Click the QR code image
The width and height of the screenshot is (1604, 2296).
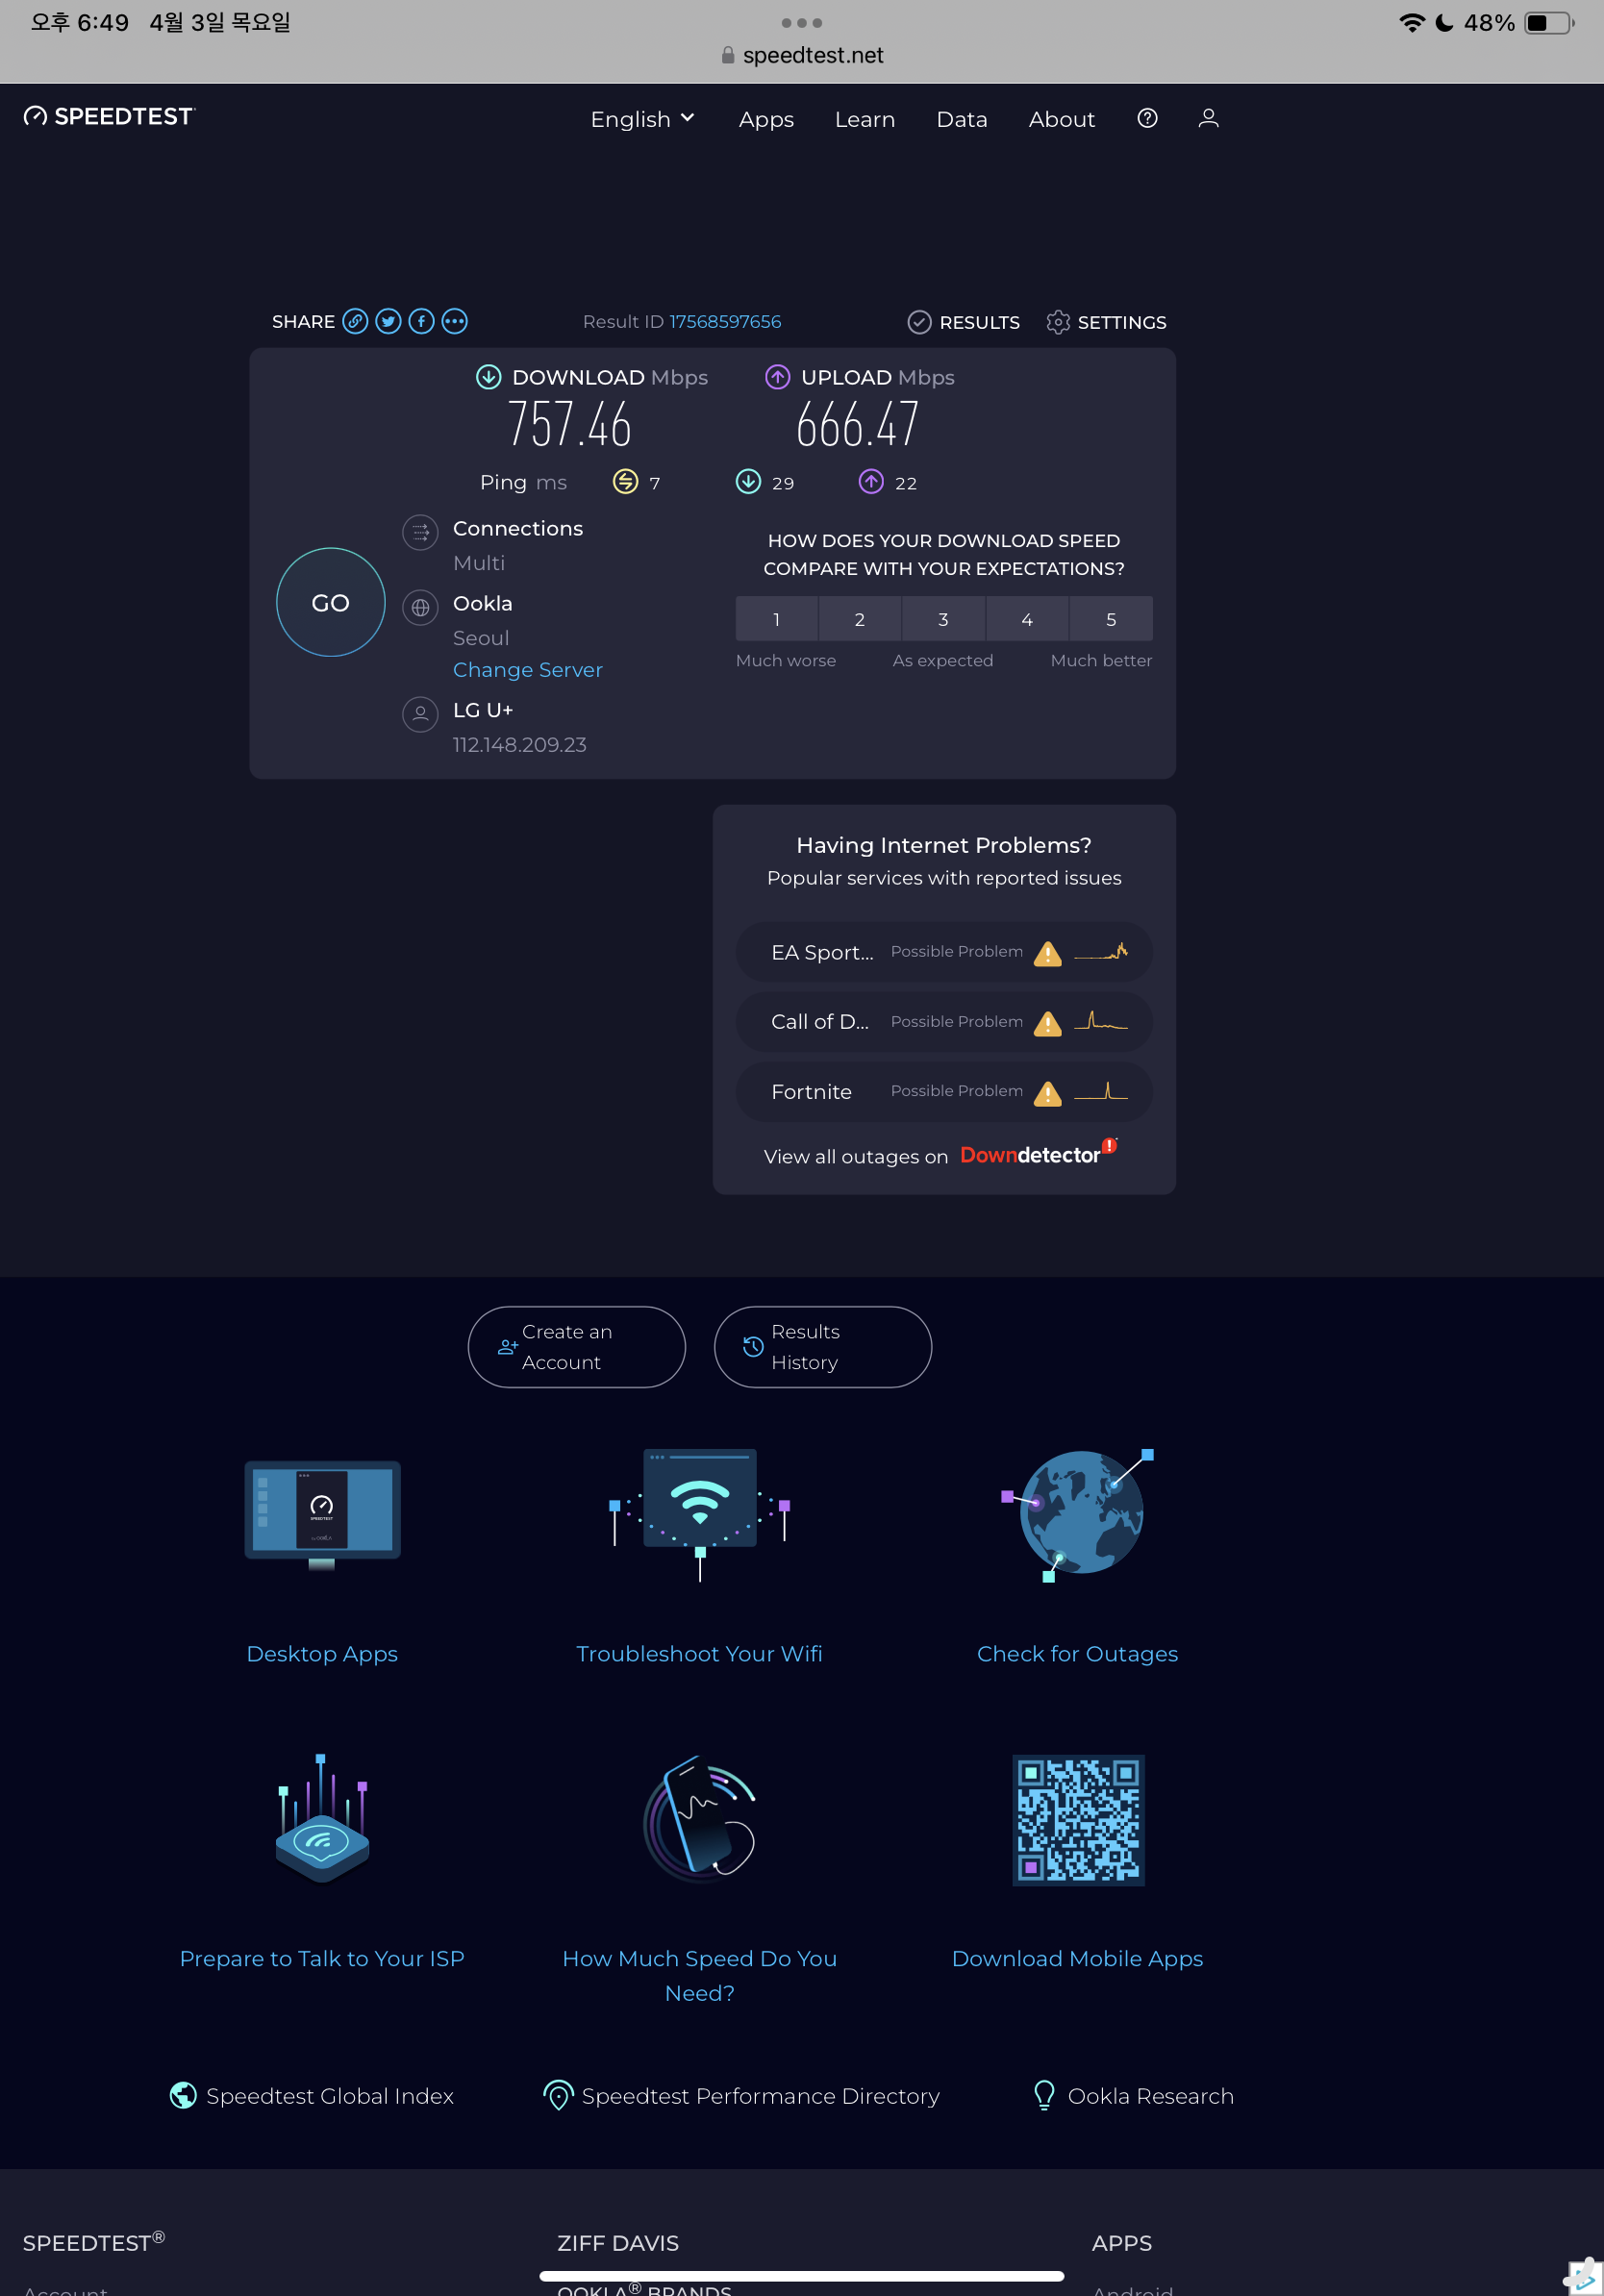click(x=1078, y=1819)
